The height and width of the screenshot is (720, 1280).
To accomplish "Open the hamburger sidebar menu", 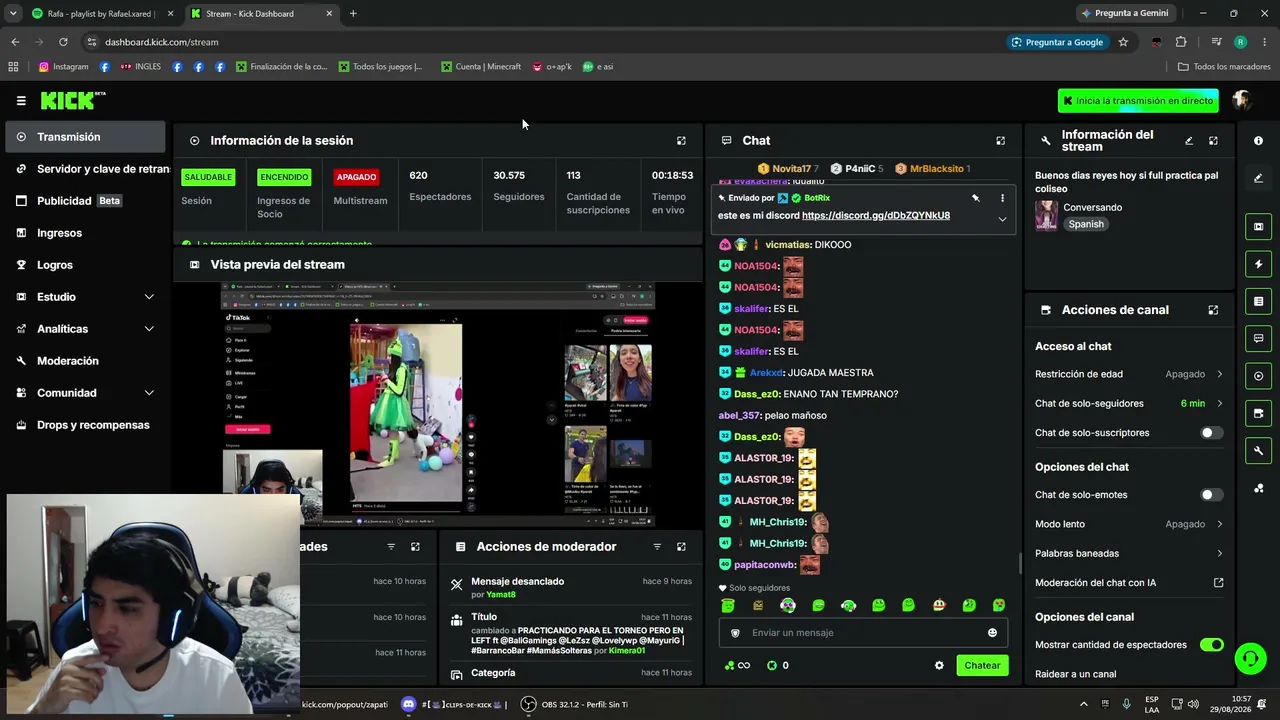I will (x=21, y=100).
